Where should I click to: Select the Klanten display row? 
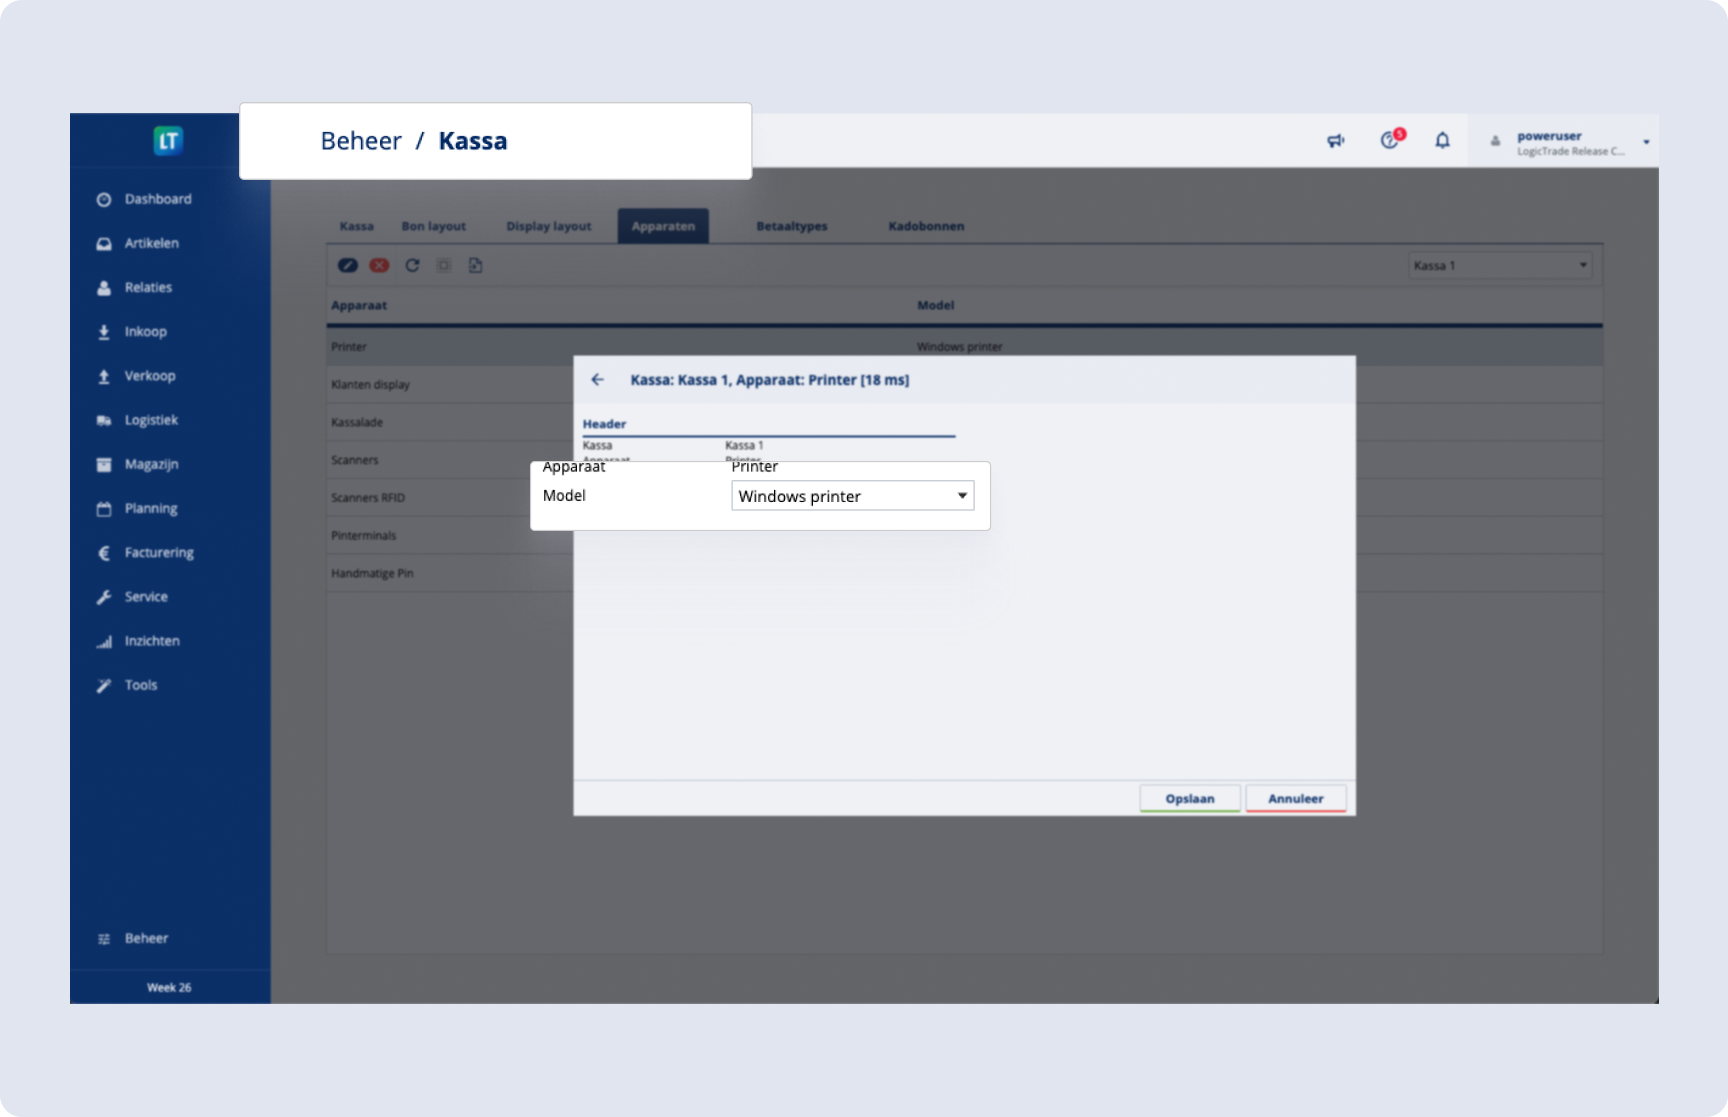coord(371,384)
